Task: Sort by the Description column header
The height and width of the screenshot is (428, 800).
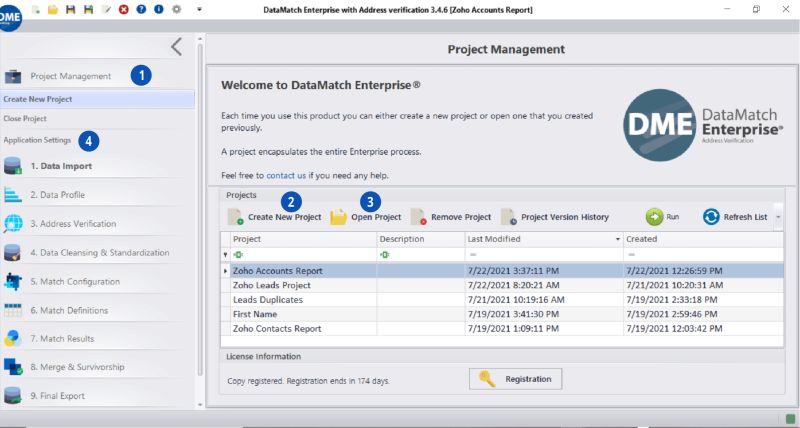Action: 421,239
